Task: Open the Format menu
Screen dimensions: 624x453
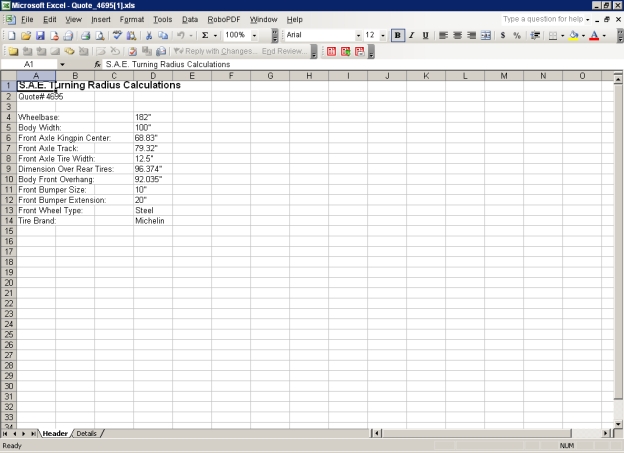Action: 132,20
